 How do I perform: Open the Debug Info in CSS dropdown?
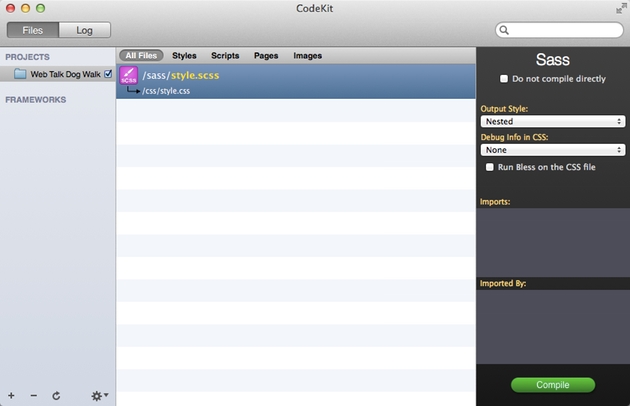pos(553,150)
